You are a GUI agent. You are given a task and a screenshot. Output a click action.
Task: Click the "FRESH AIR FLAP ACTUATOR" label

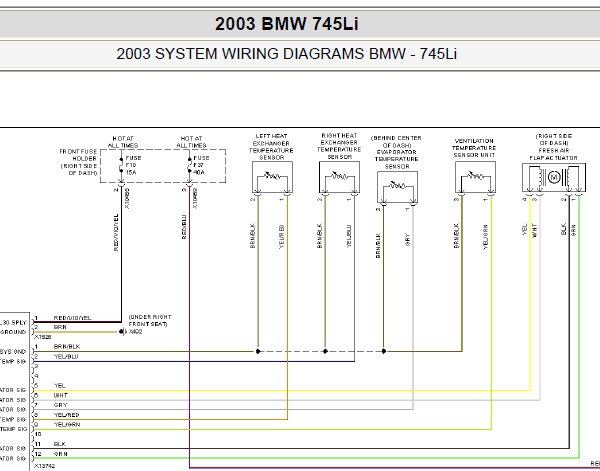pyautogui.click(x=553, y=154)
